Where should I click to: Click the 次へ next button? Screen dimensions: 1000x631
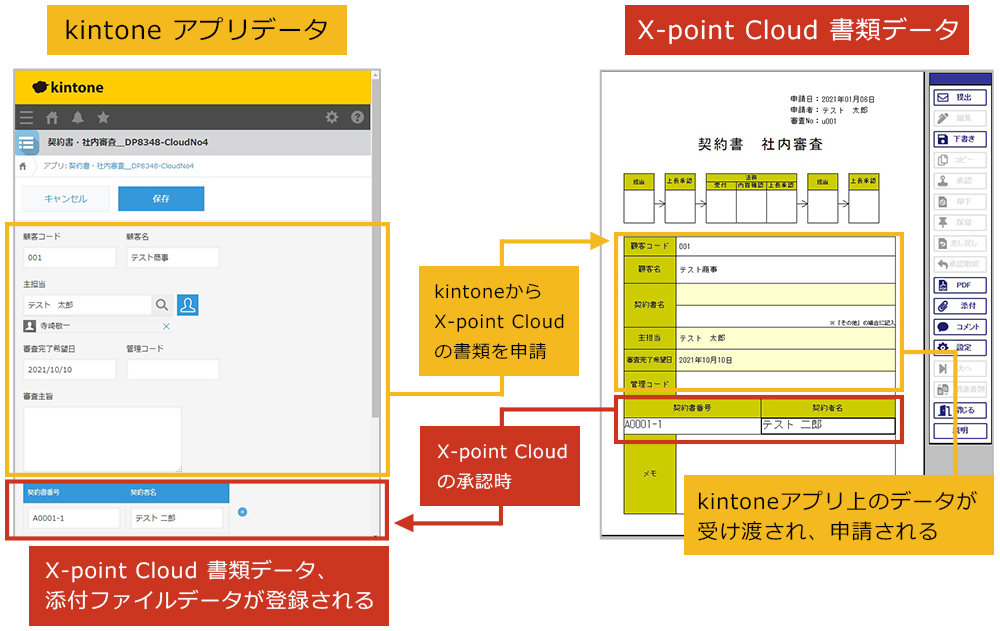[x=960, y=368]
